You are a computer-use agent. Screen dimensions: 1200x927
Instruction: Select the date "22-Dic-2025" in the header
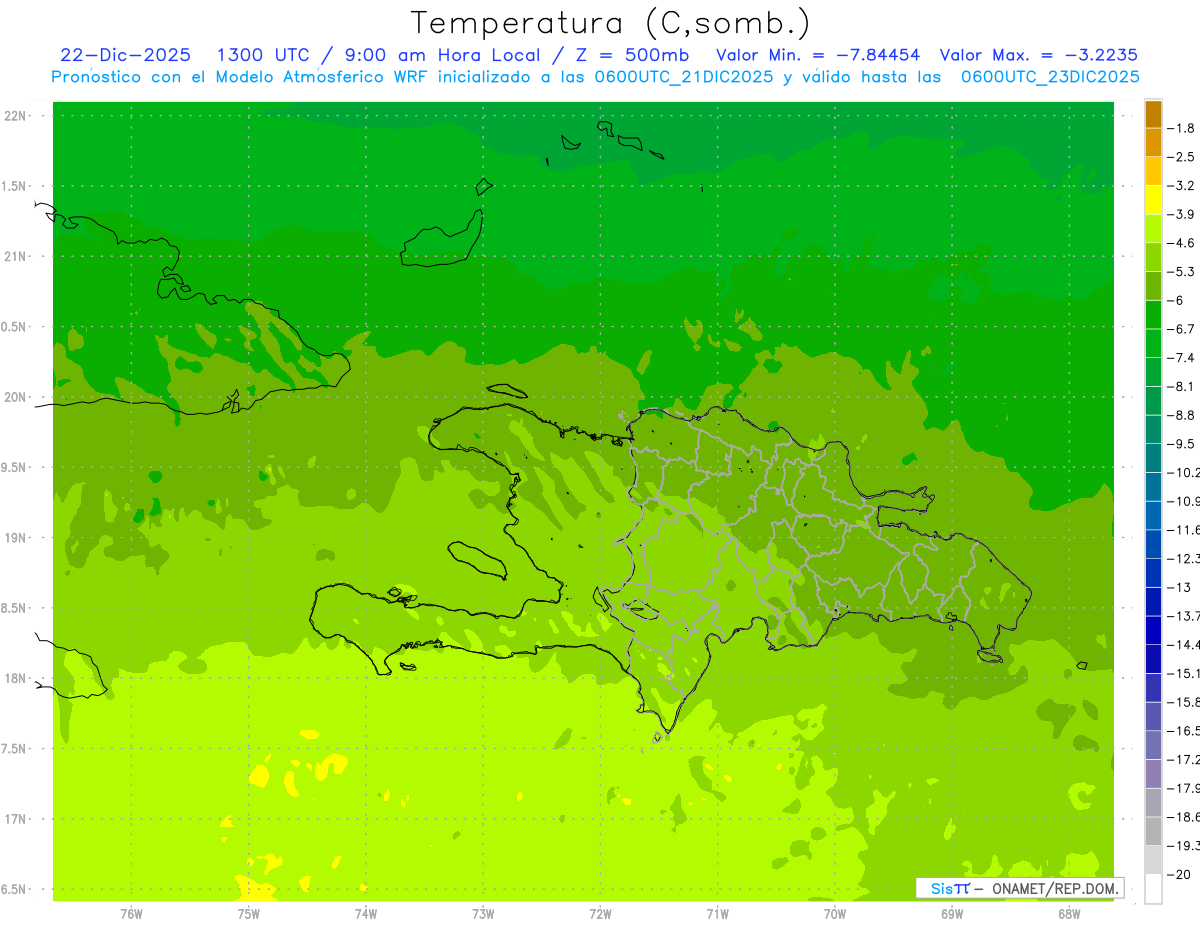coord(125,55)
